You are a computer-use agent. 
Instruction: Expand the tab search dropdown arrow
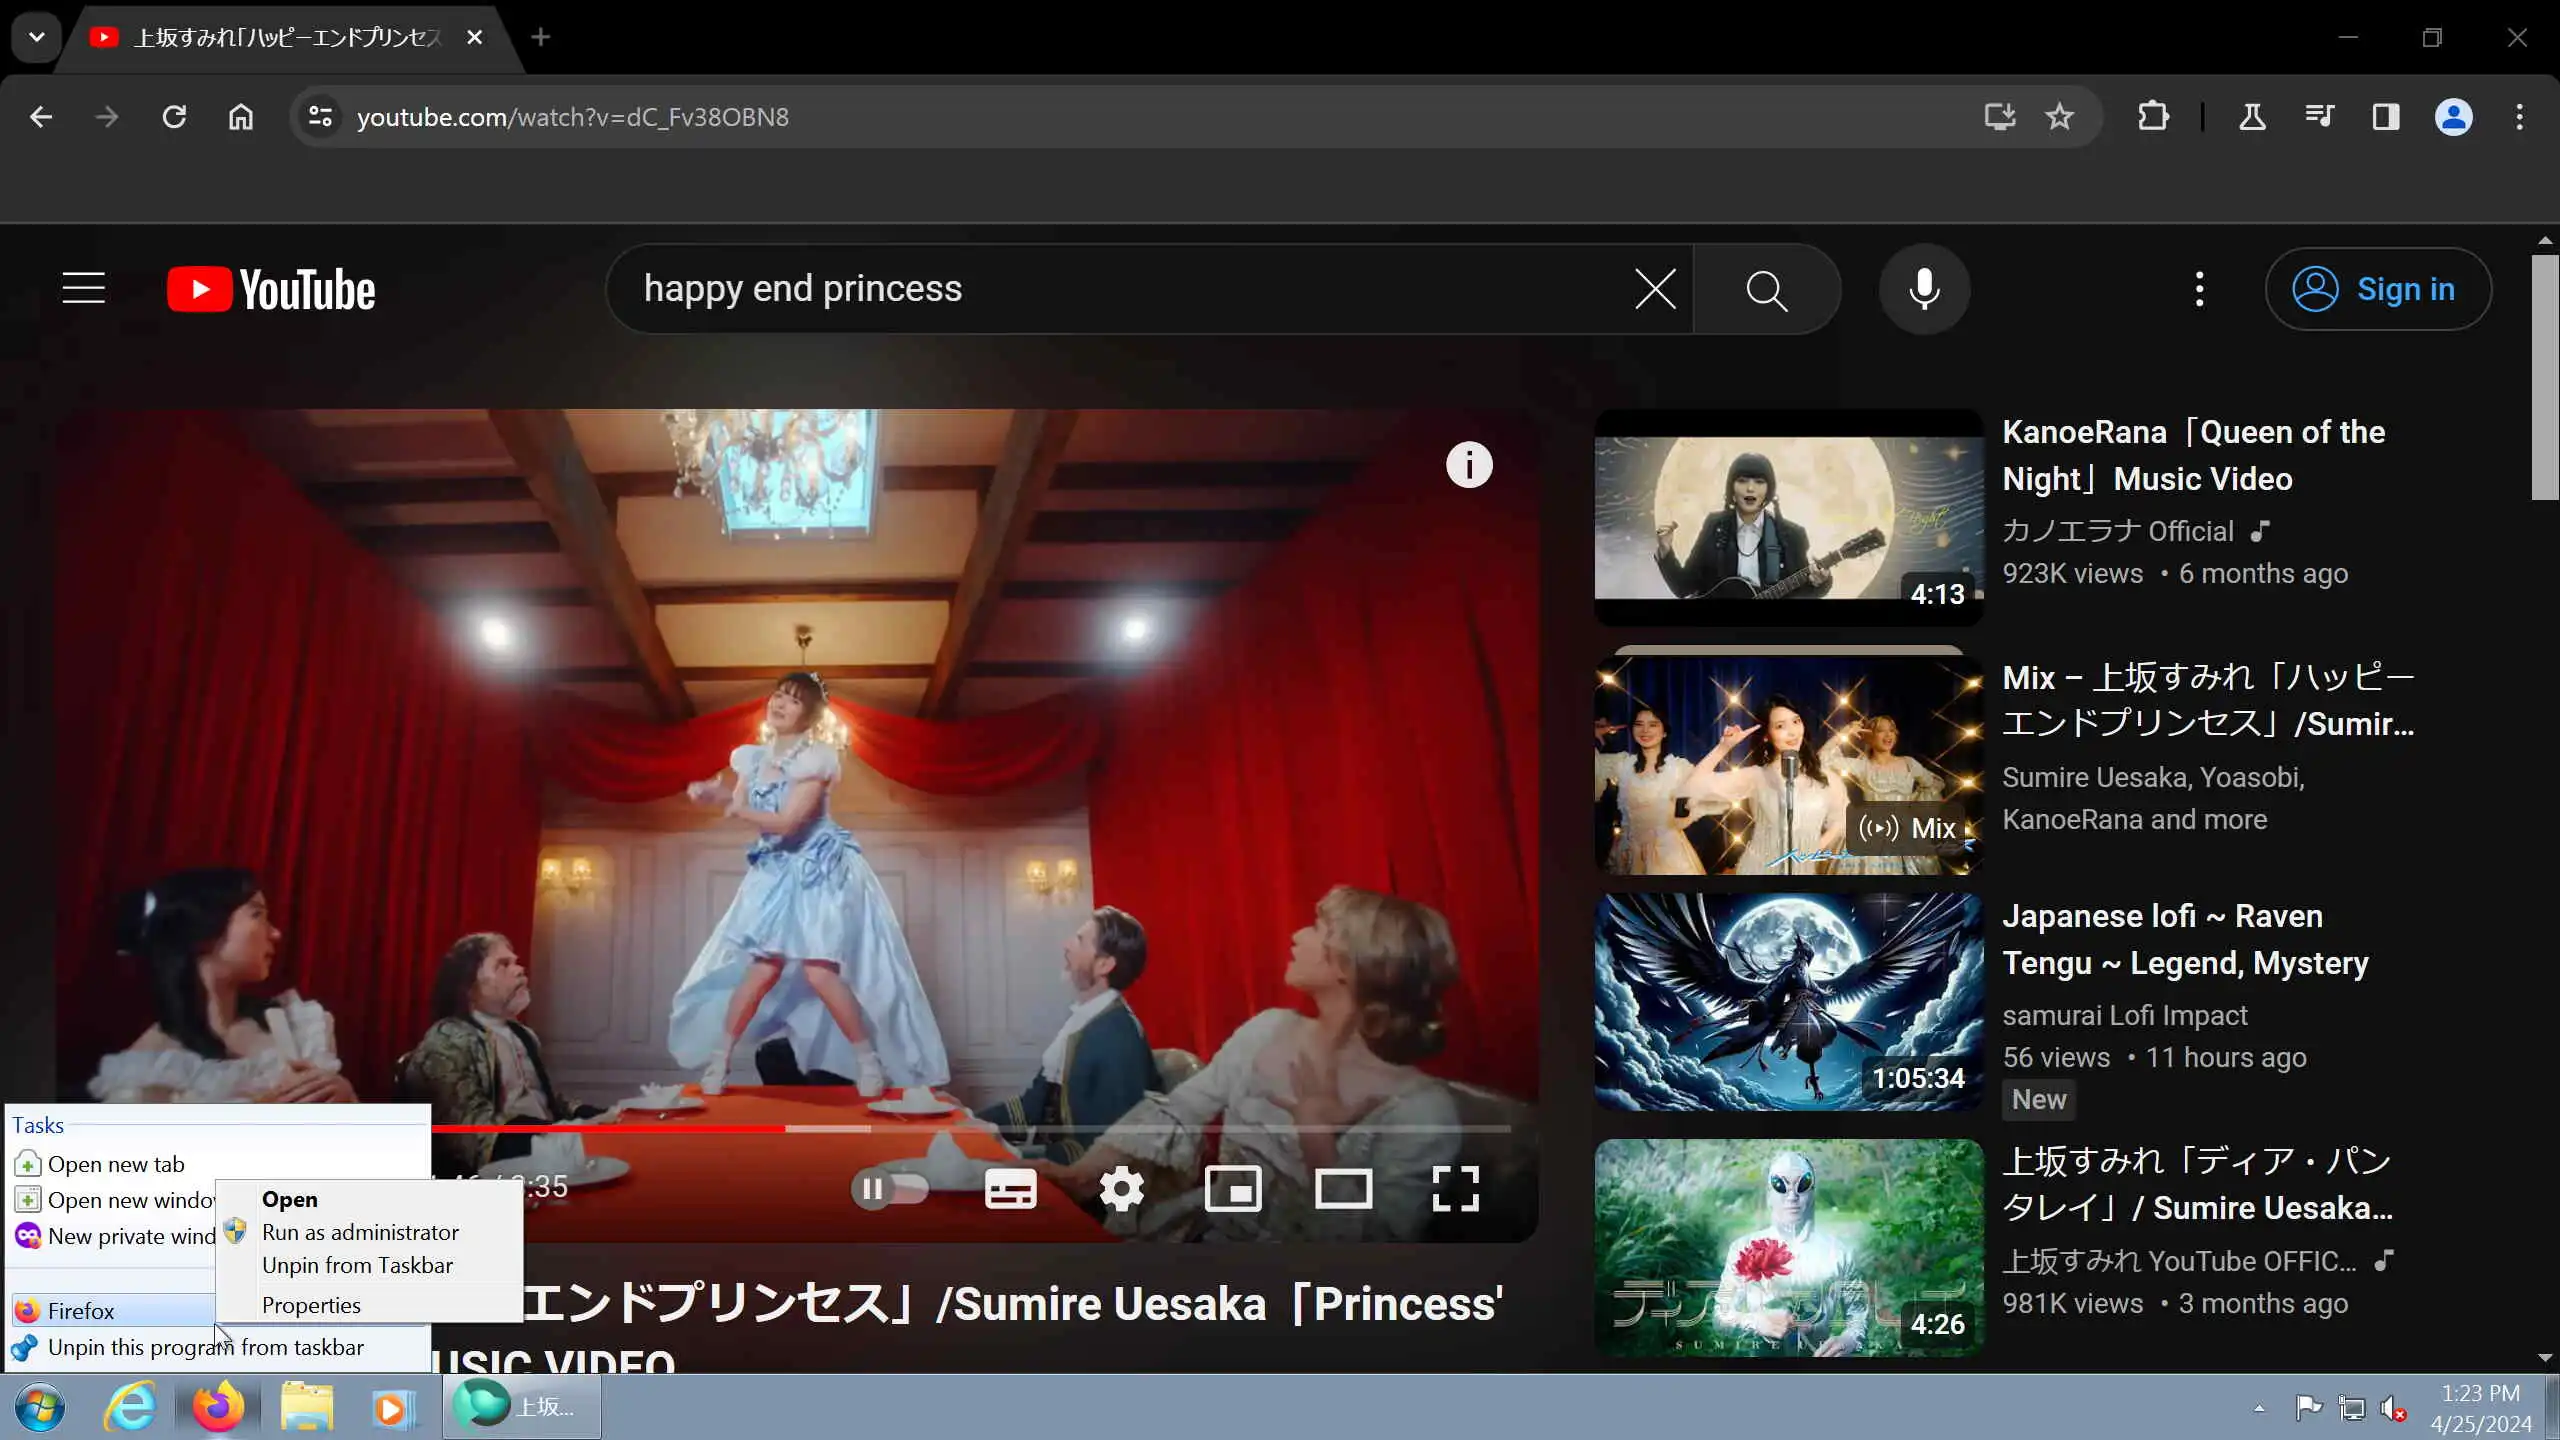point(36,37)
